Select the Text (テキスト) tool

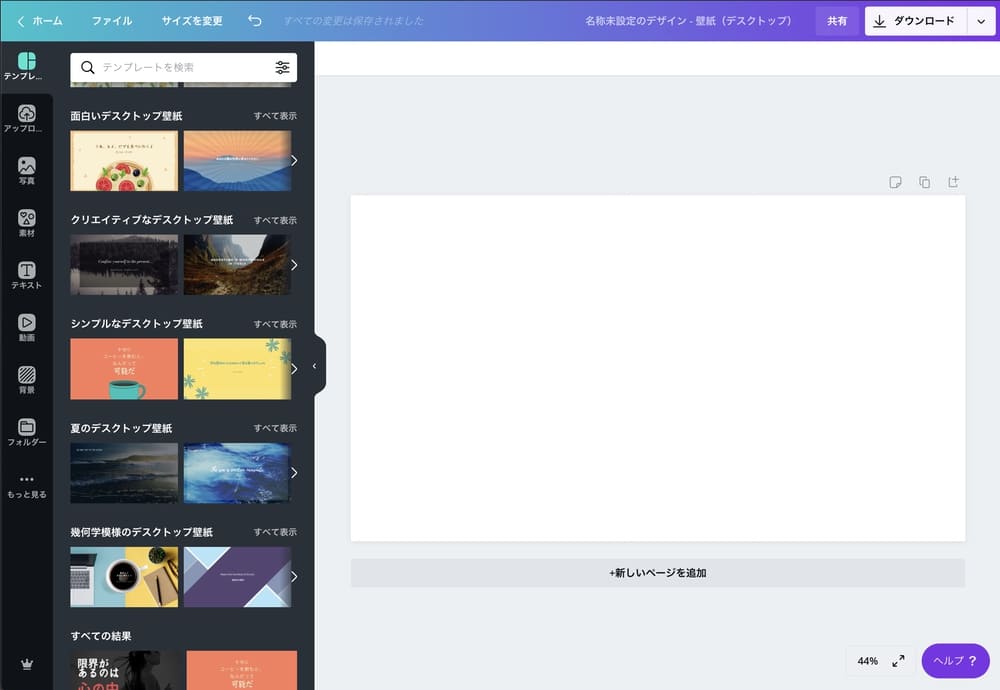click(26, 275)
